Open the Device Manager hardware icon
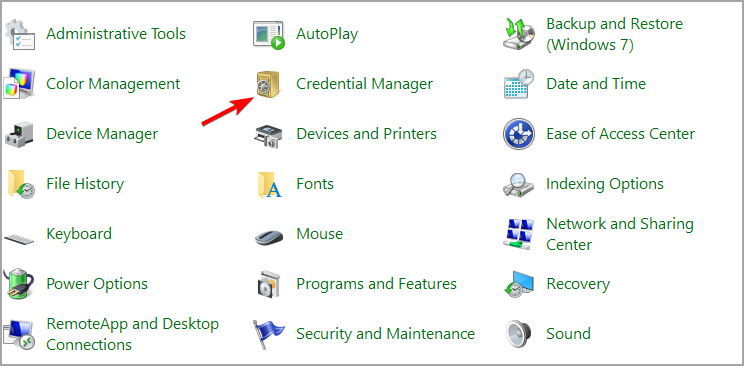The height and width of the screenshot is (366, 744). pyautogui.click(x=19, y=134)
